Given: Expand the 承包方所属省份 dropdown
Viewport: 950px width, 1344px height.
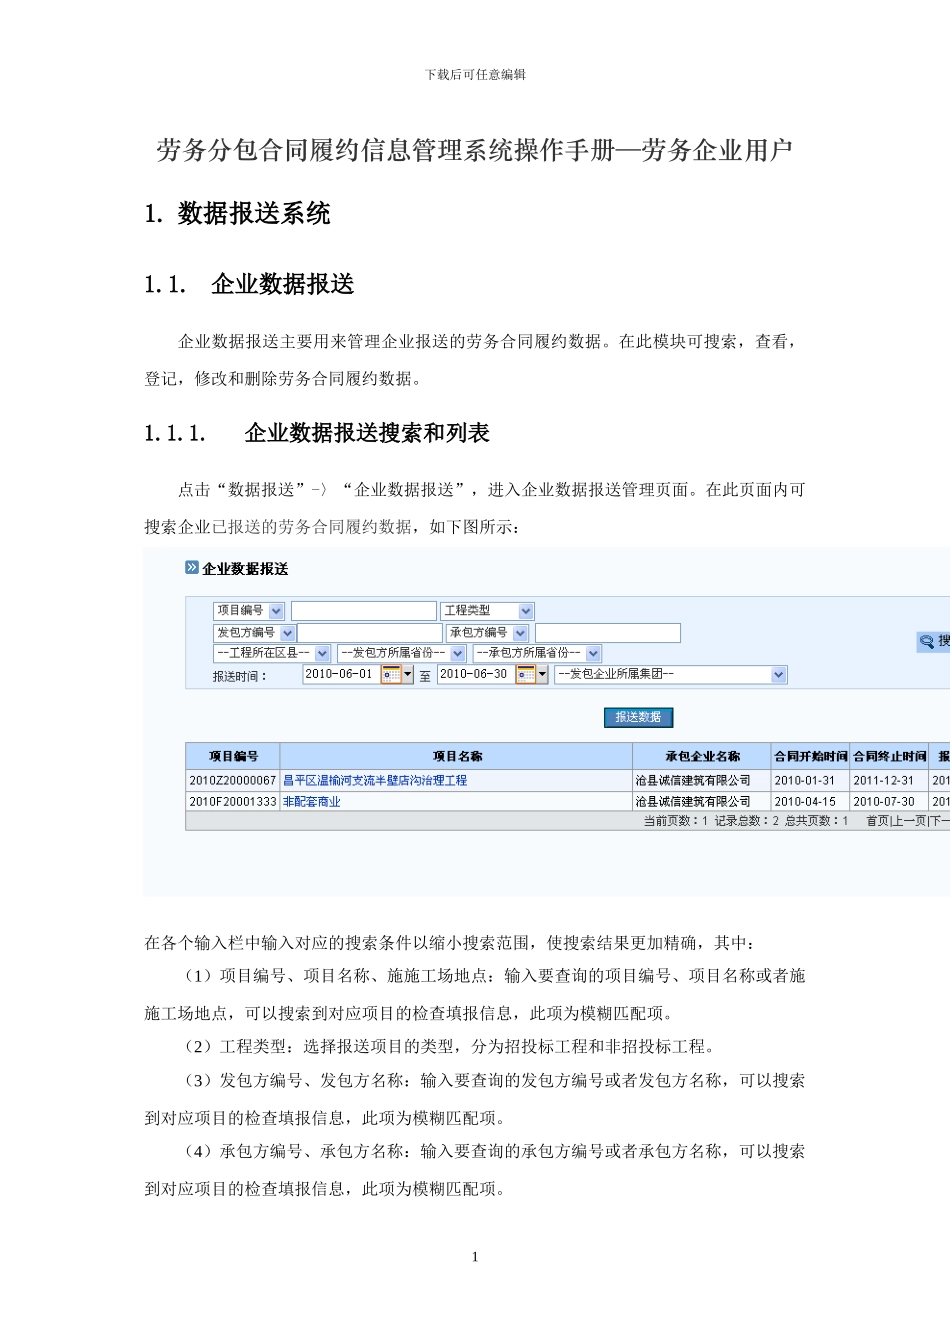Looking at the screenshot, I should 537,653.
